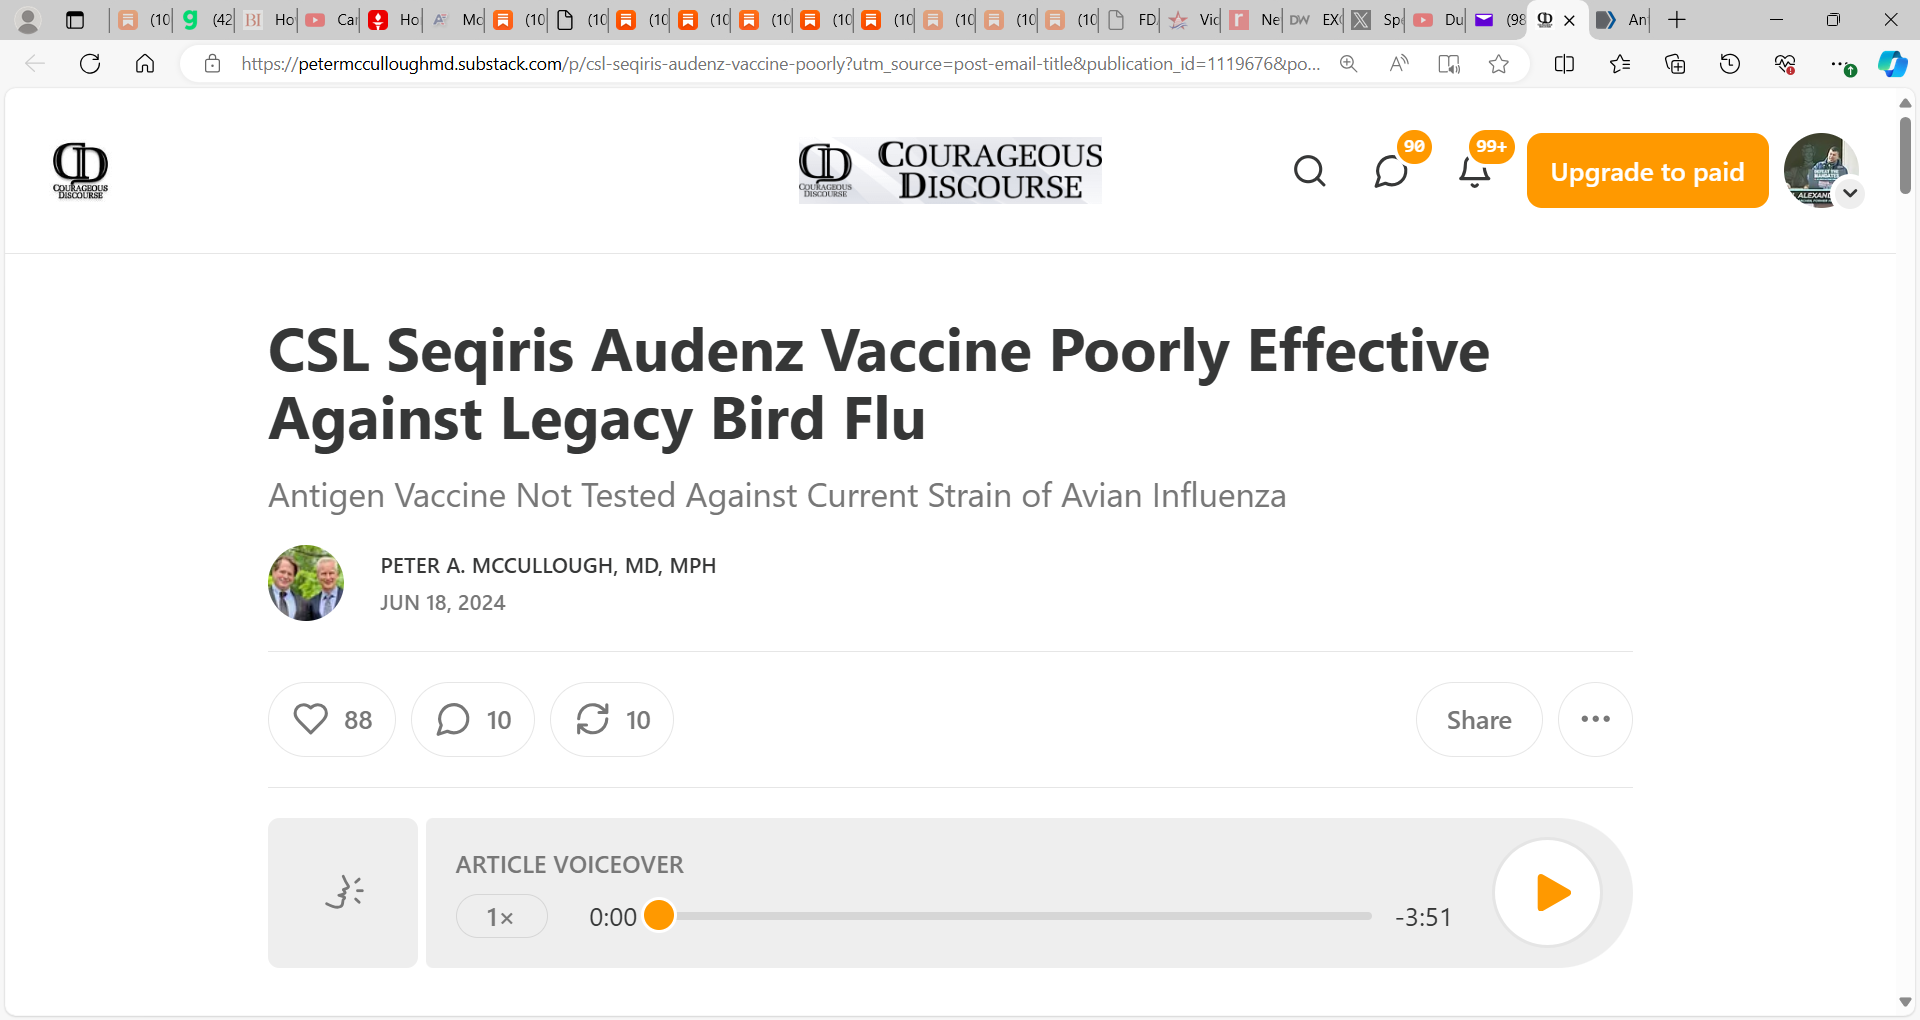Play the article voiceover
Viewport: 1920px width, 1020px height.
point(1548,892)
